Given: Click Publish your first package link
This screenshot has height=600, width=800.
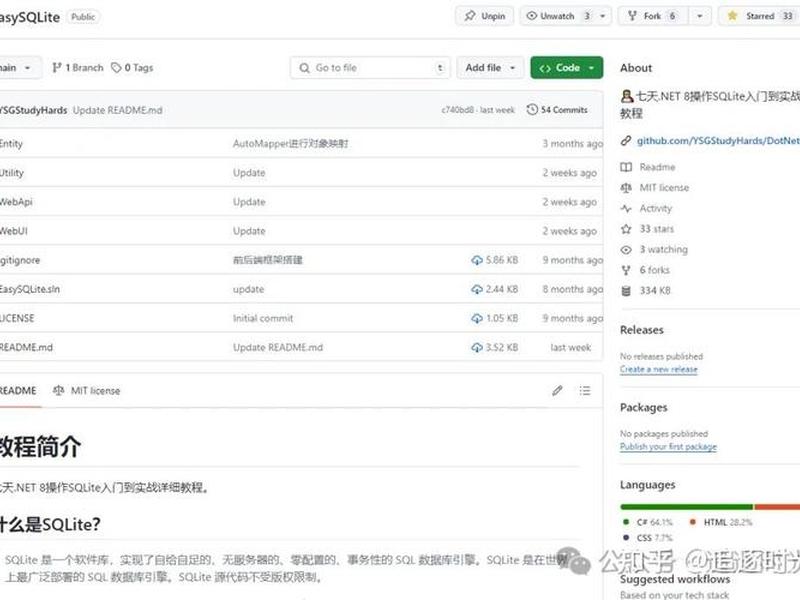Looking at the screenshot, I should (668, 446).
